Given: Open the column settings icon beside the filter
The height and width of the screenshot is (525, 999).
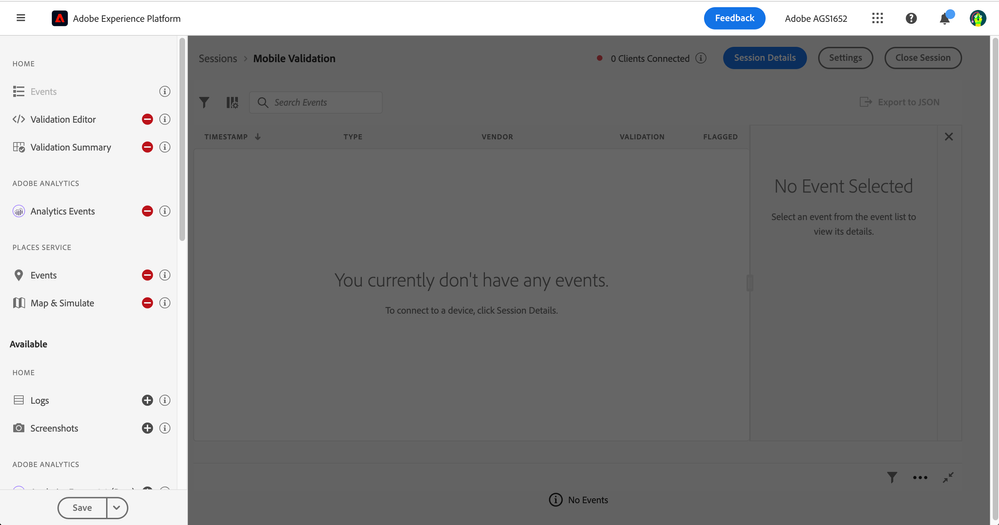Looking at the screenshot, I should 232,102.
